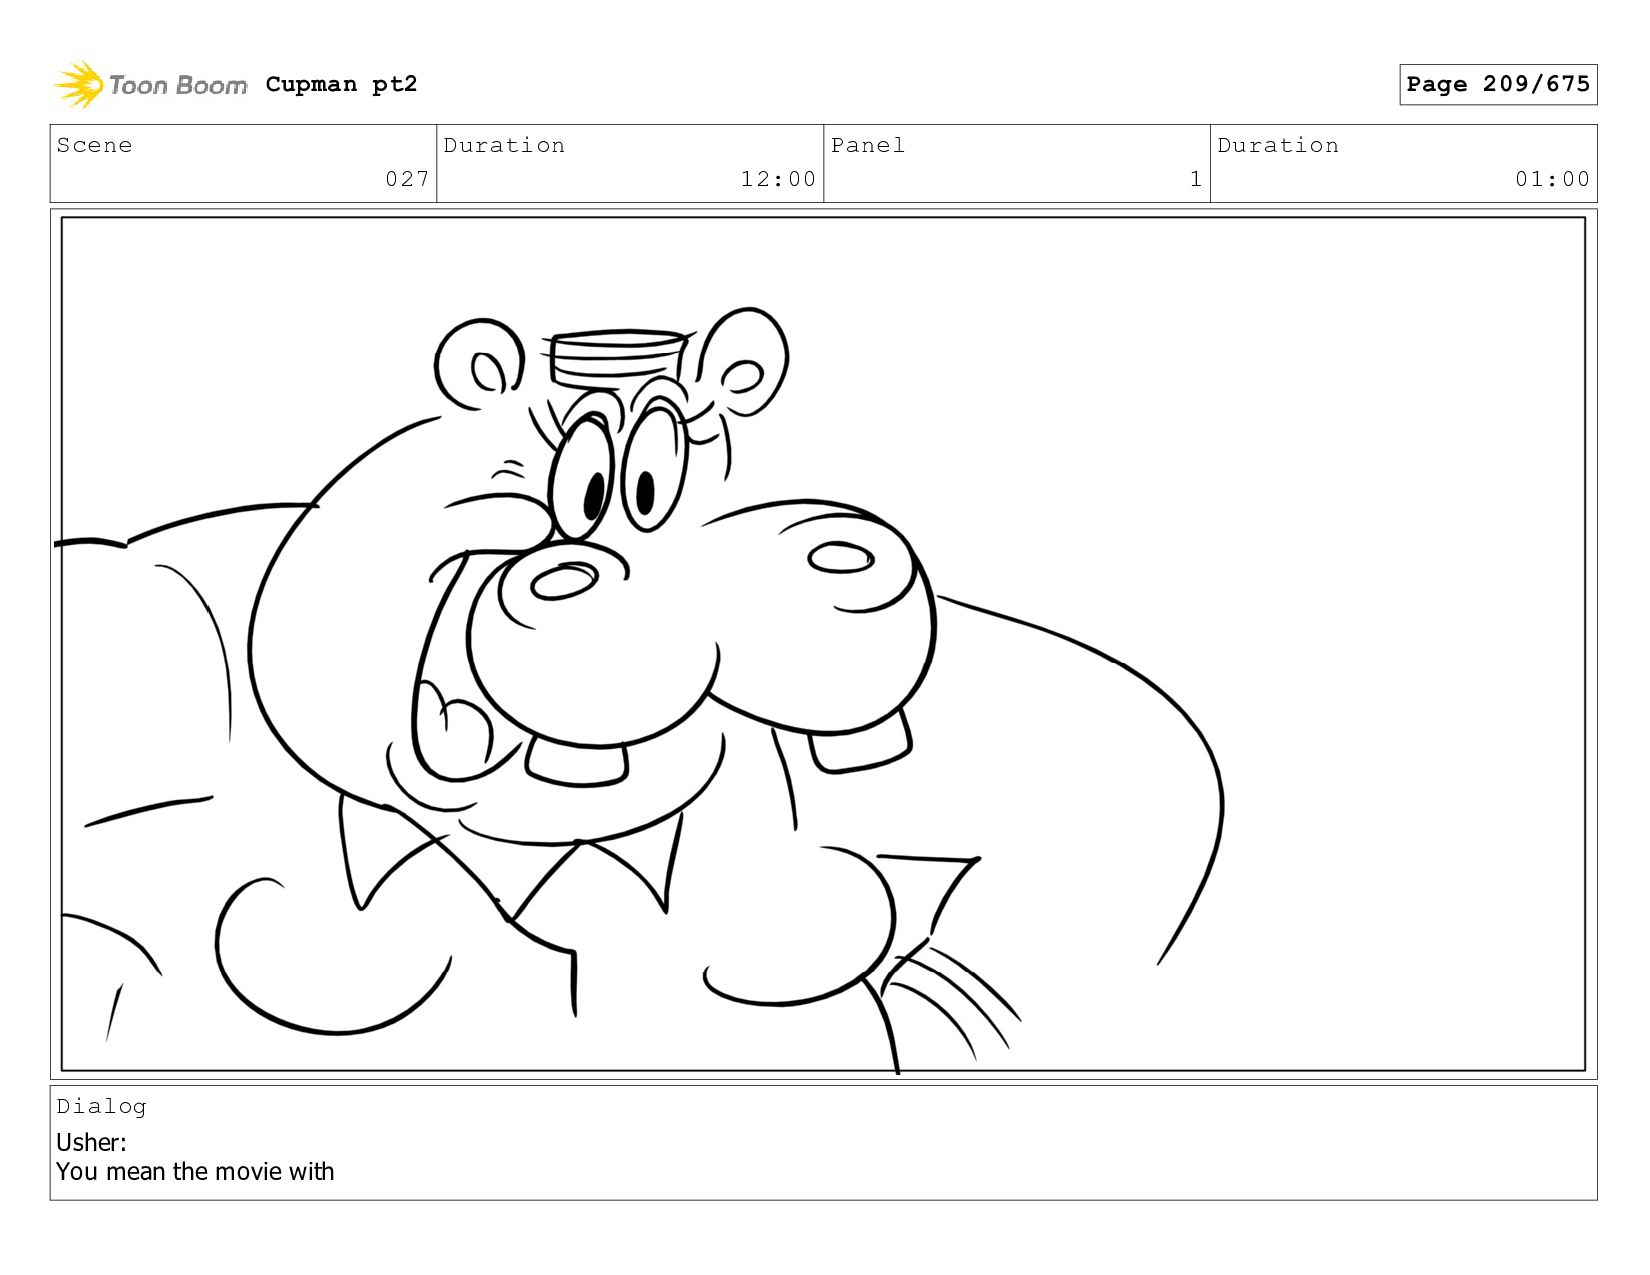The image size is (1650, 1275).
Task: Select the scene duration value "12:00"
Action: coord(778,179)
